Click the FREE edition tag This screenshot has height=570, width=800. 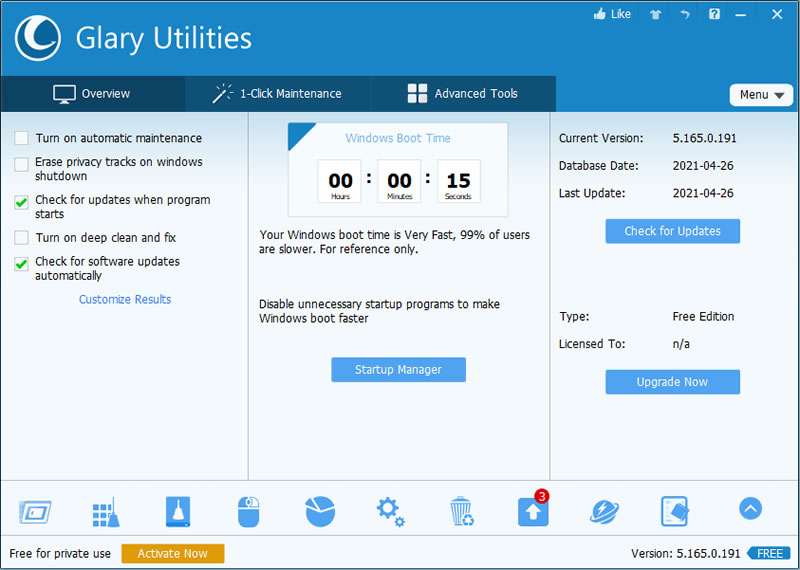[x=768, y=554]
